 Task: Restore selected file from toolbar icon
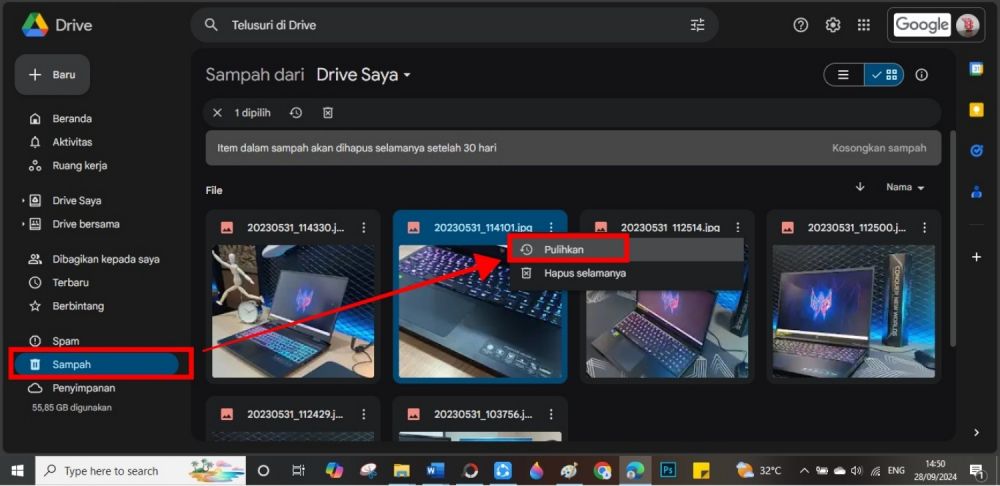tap(295, 113)
